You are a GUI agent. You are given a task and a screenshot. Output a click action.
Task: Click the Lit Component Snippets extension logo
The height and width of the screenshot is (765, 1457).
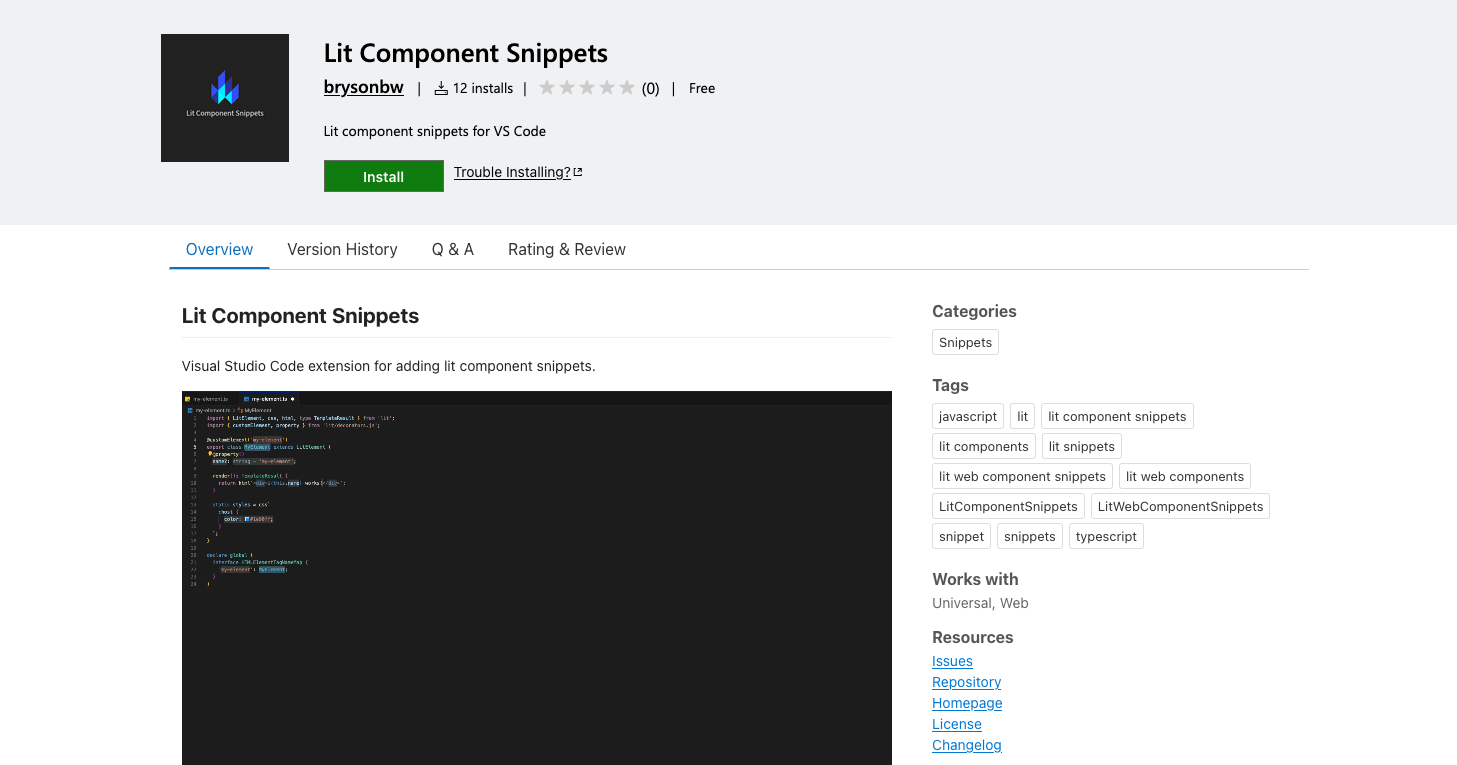(225, 98)
